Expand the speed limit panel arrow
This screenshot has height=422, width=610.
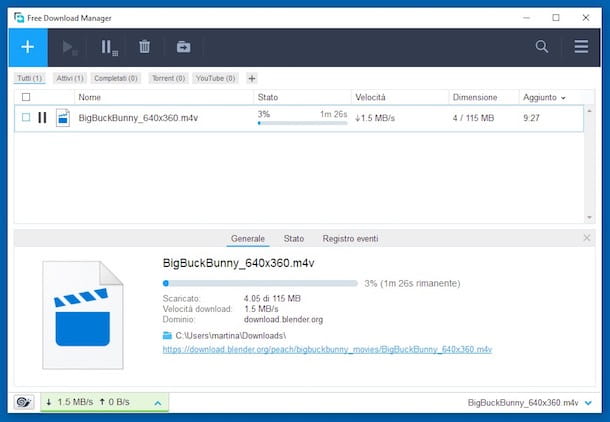point(157,402)
